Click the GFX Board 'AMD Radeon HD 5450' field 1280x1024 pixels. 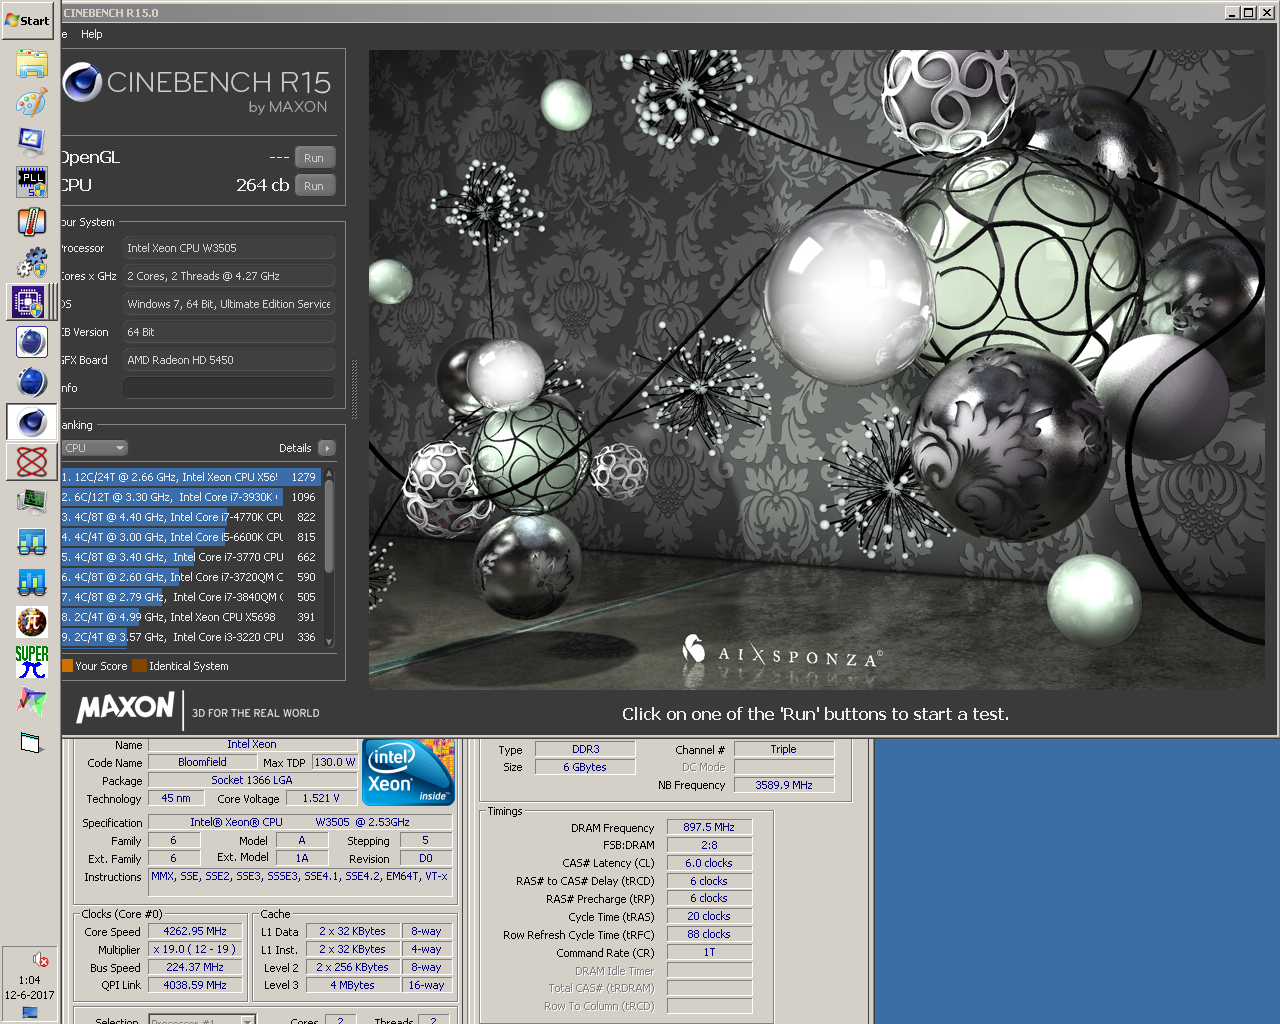(x=229, y=360)
